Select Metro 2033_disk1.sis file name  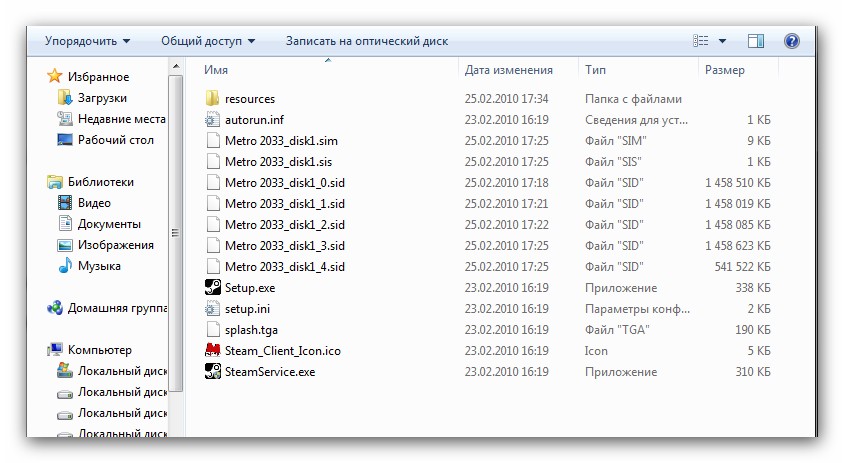pos(278,162)
